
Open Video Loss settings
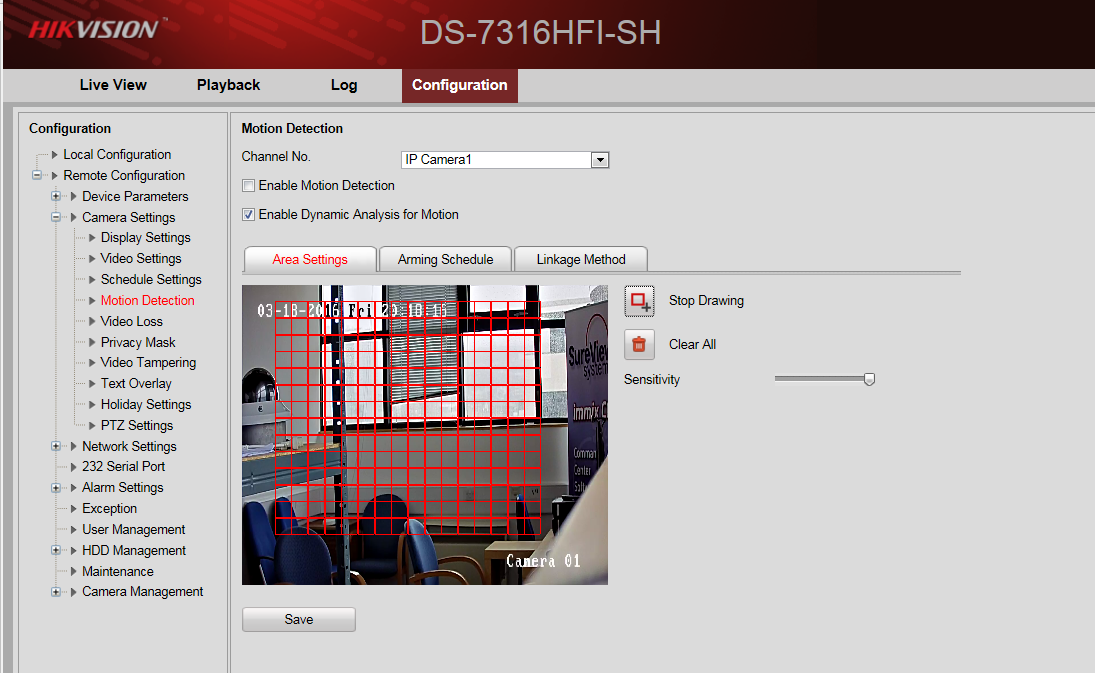[x=131, y=321]
